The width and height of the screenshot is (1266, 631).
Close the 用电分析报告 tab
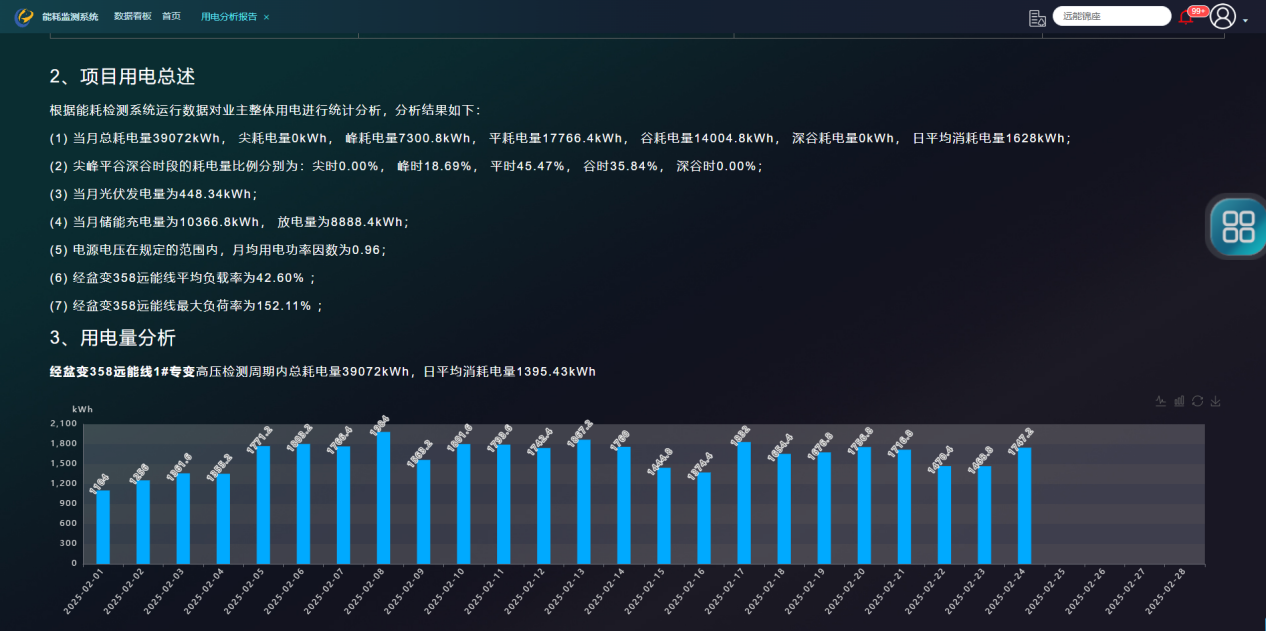(266, 17)
